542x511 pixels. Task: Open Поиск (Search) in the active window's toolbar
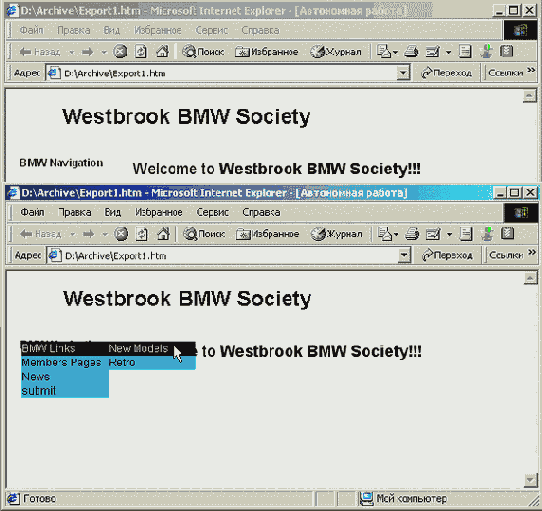(x=204, y=234)
